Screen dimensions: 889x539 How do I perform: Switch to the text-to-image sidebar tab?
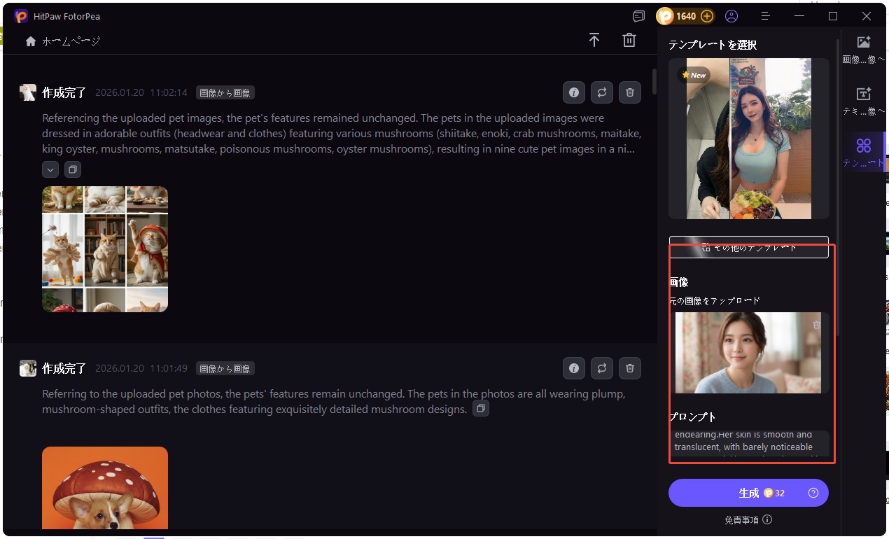(864, 100)
